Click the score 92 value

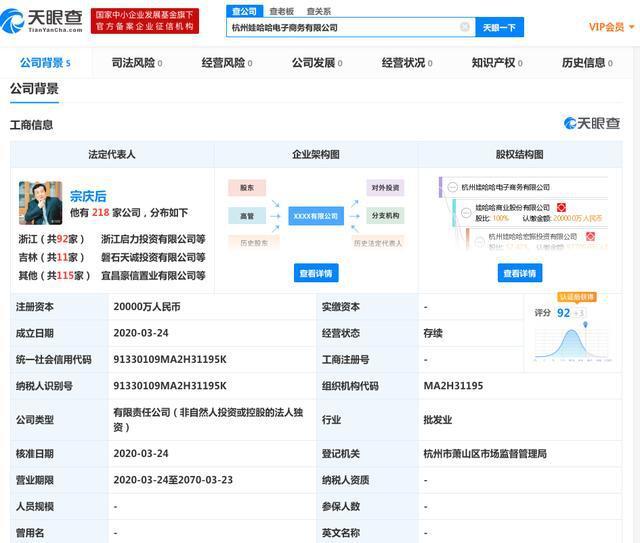[x=563, y=313]
